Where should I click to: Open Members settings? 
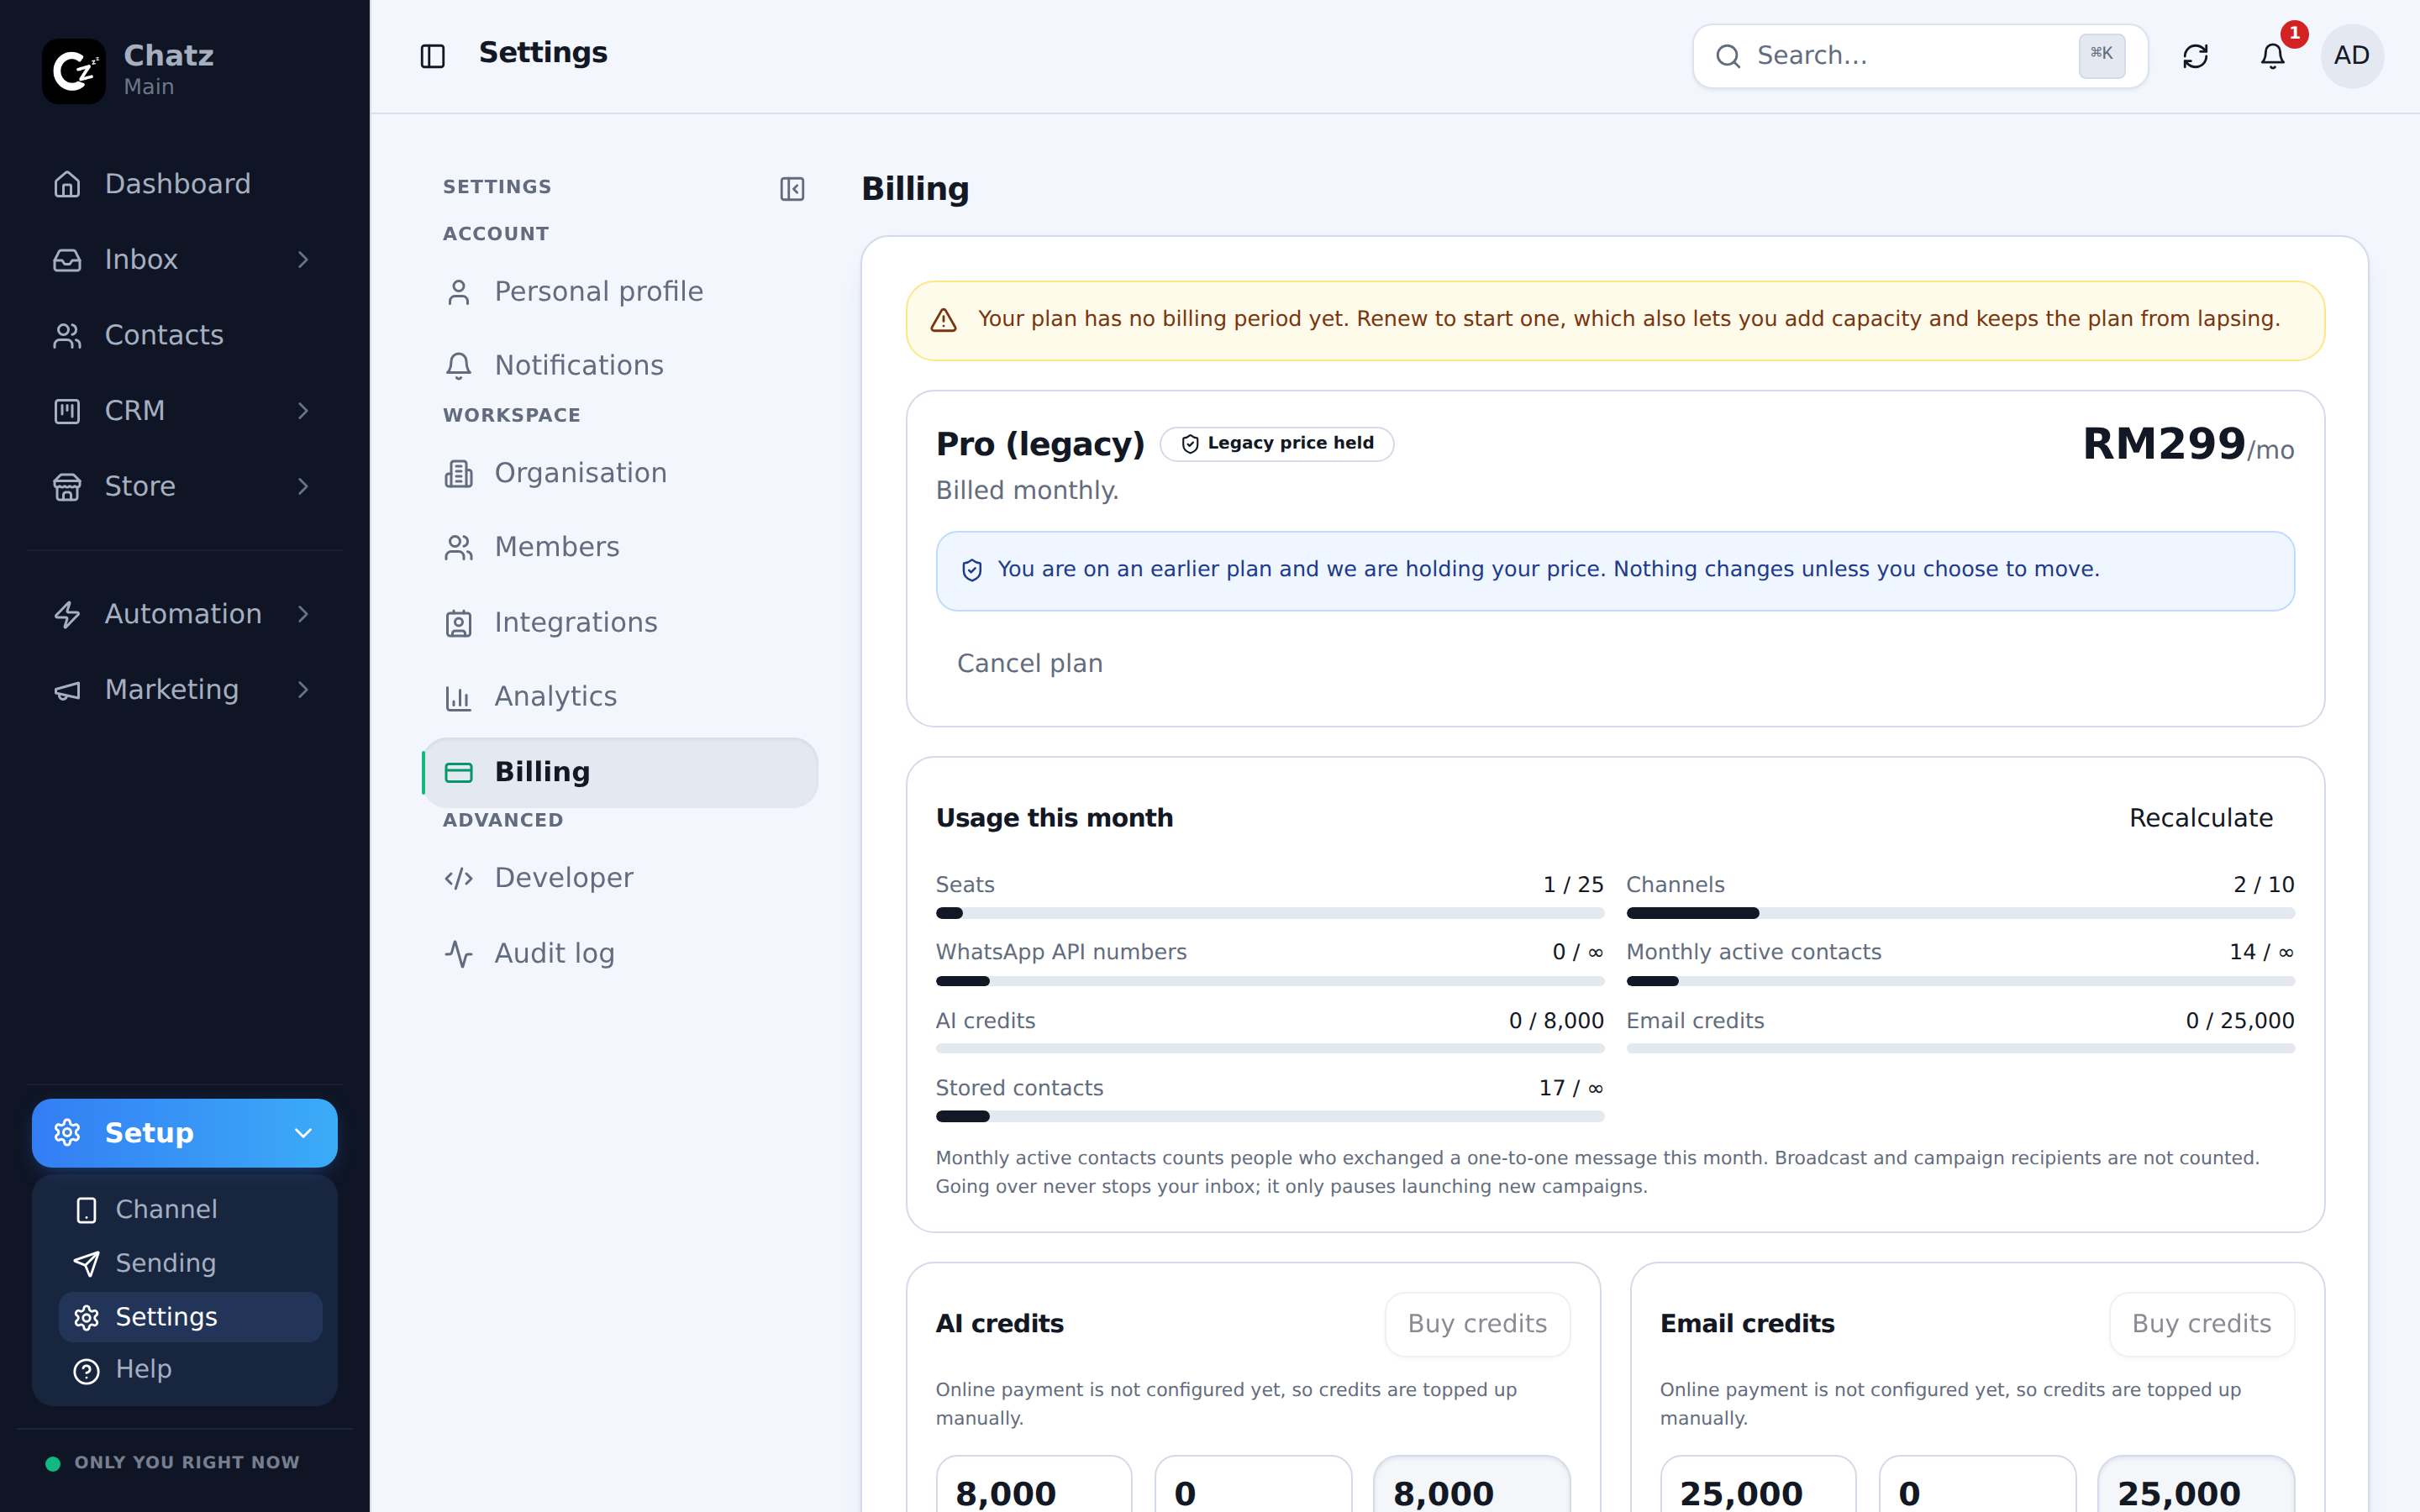[620, 547]
